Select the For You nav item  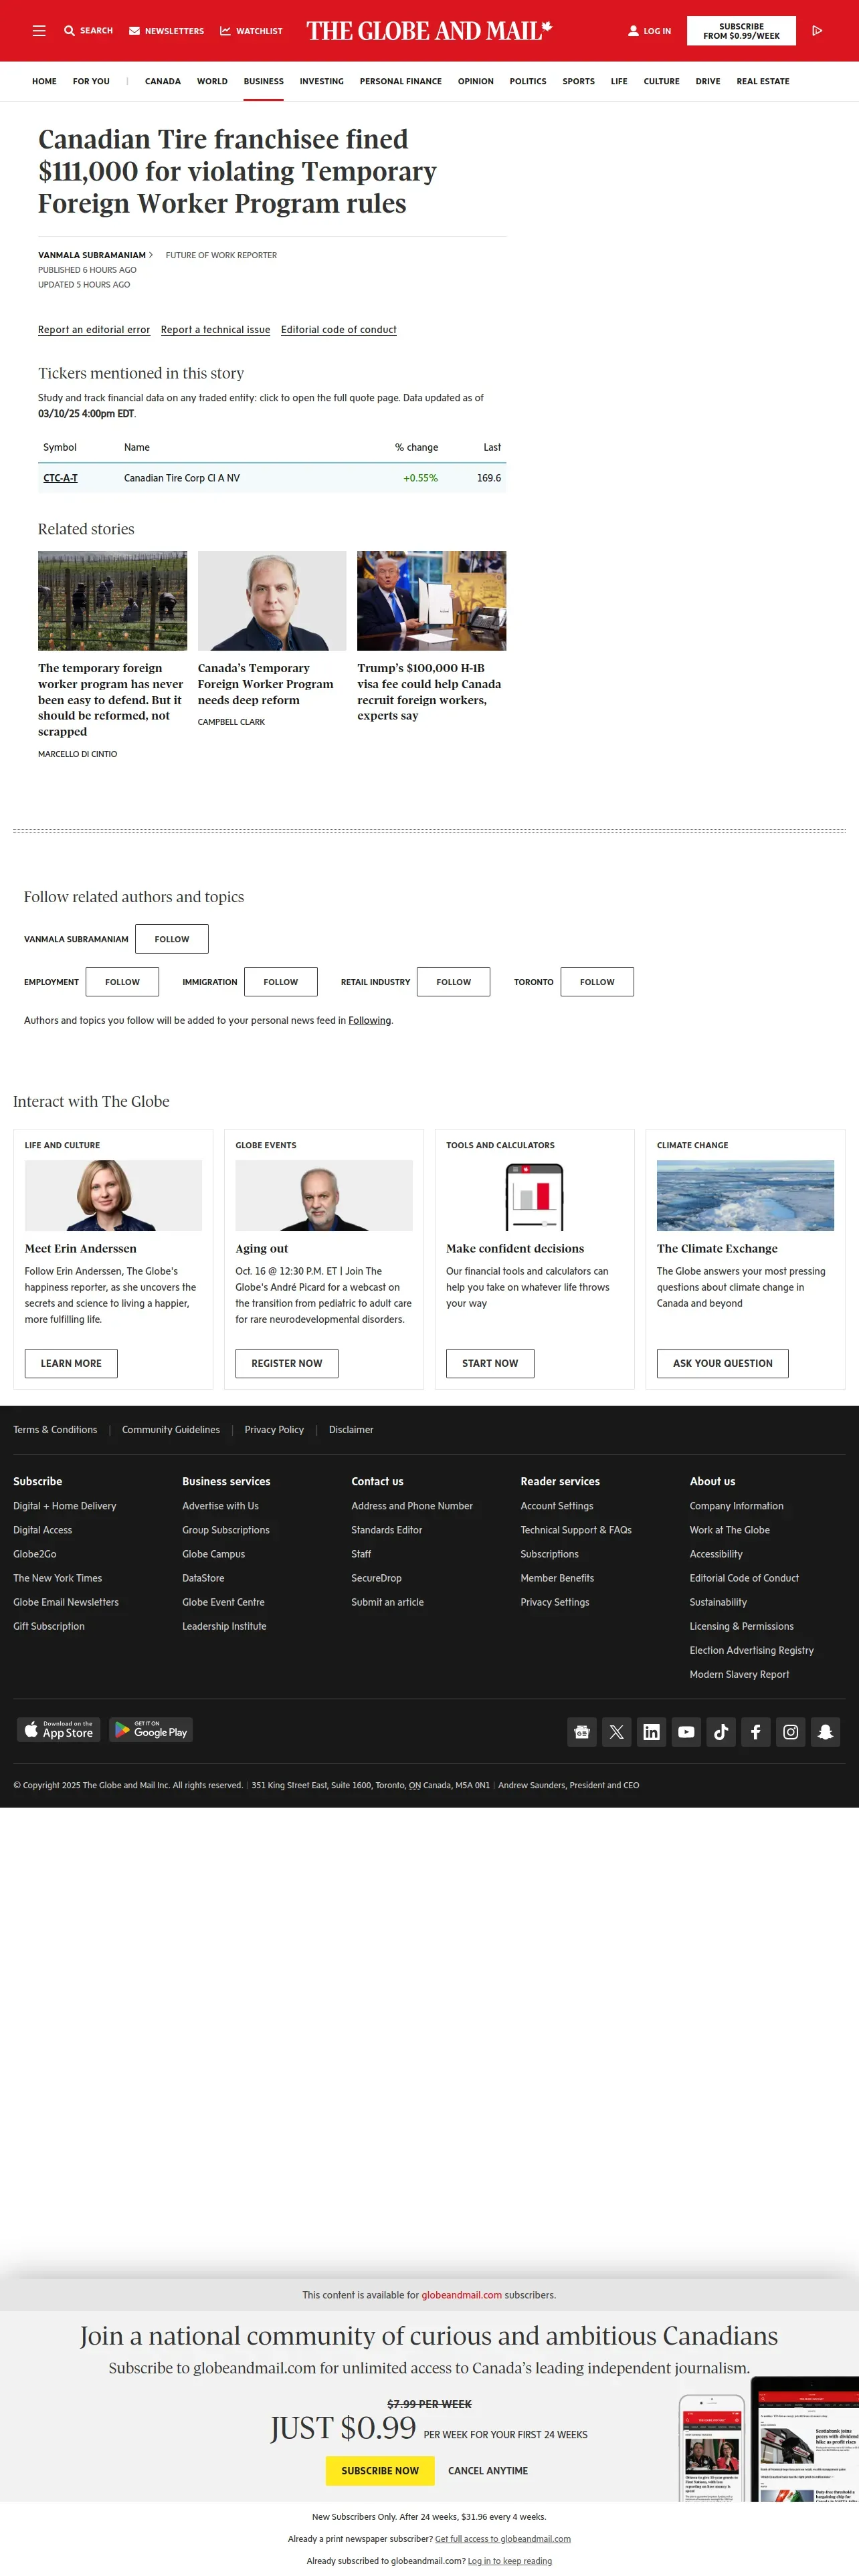pyautogui.click(x=91, y=81)
